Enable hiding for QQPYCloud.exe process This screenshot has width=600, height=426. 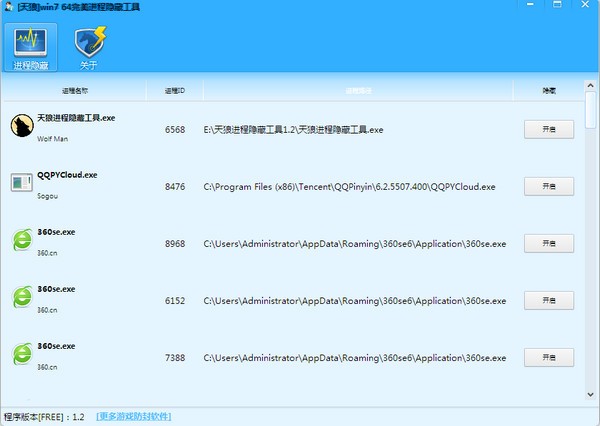[549, 186]
